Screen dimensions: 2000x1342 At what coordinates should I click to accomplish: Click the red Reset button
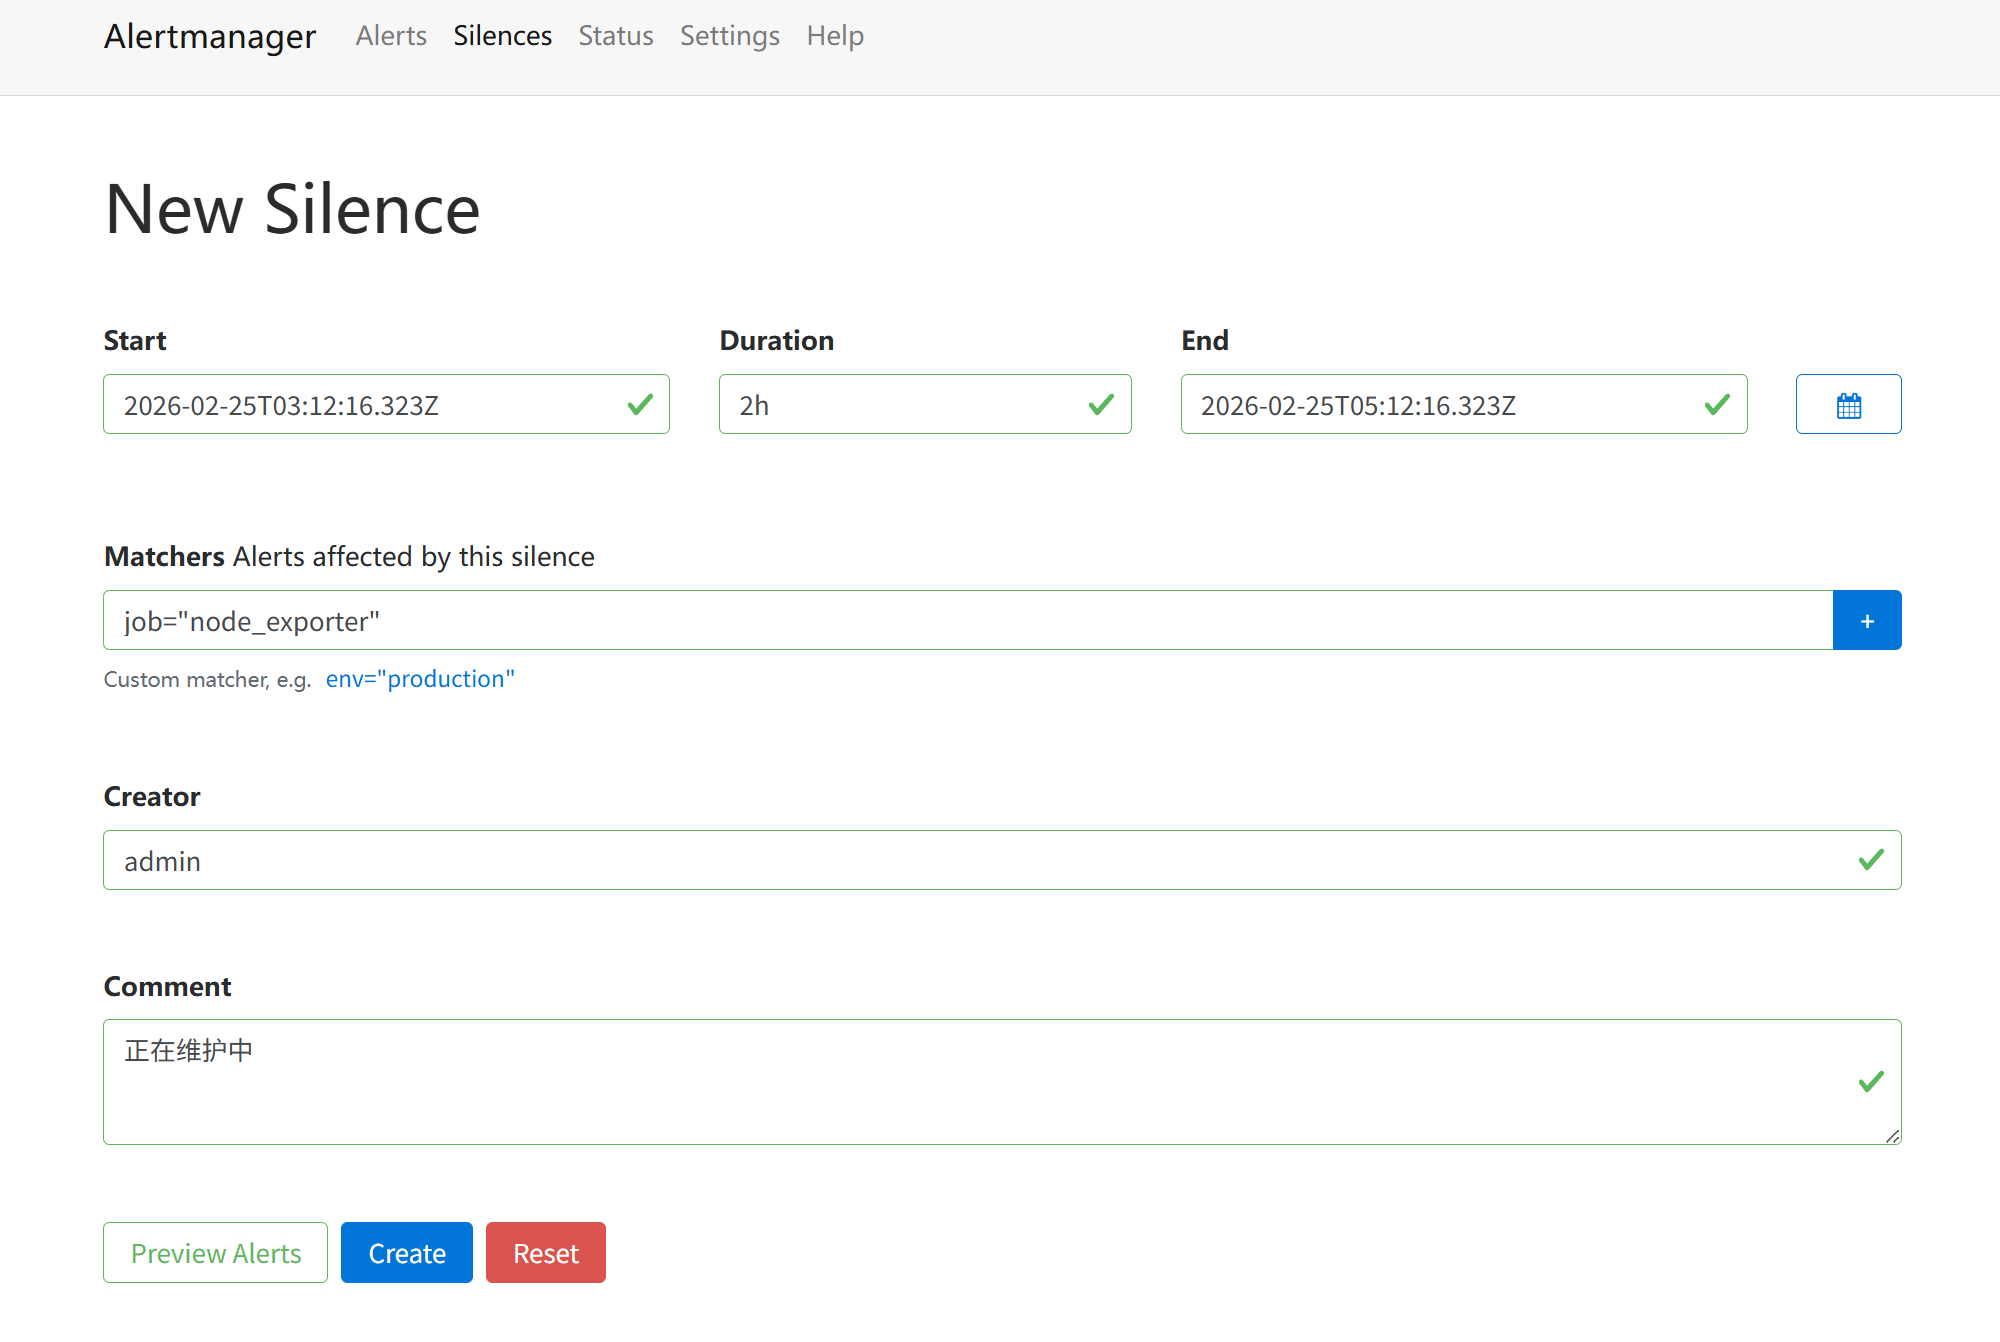pos(545,1253)
